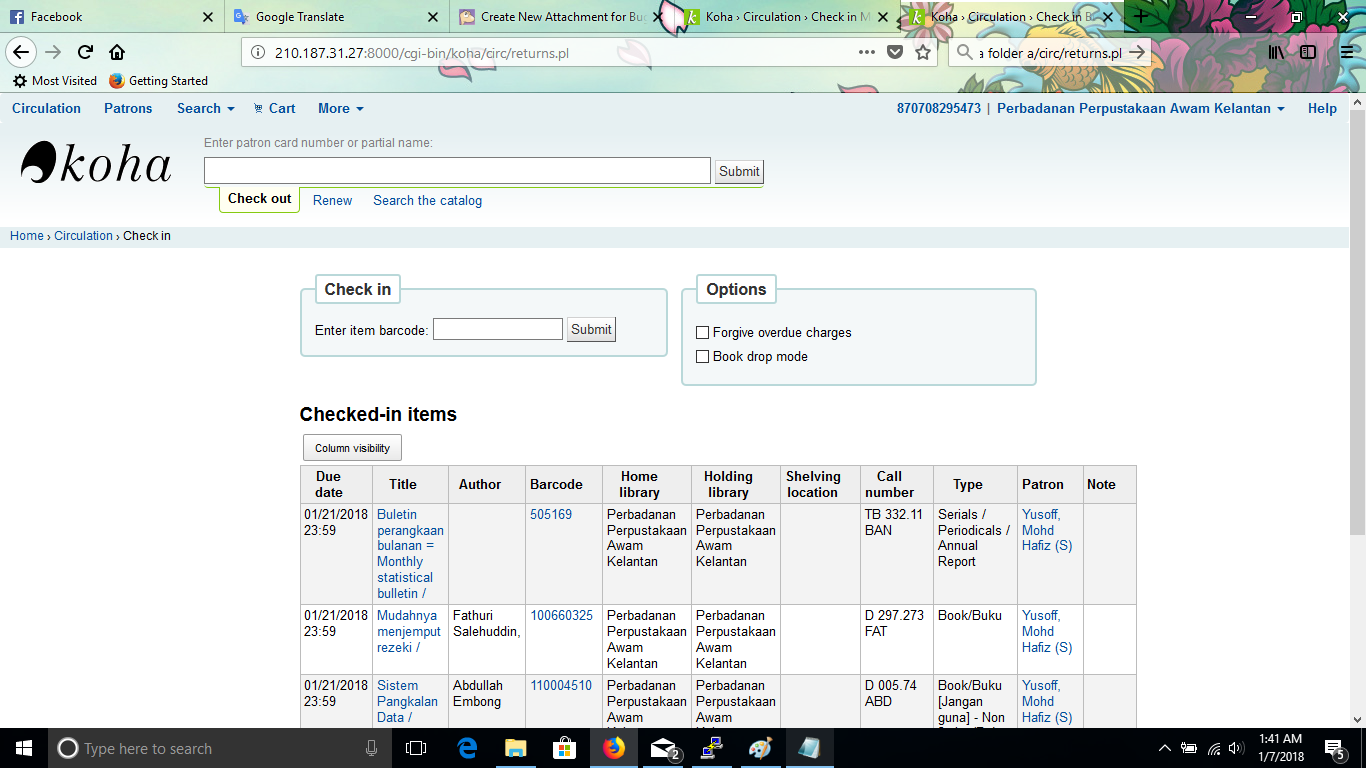Expand the More dropdown menu
Image resolution: width=1366 pixels, height=768 pixels.
click(x=340, y=108)
